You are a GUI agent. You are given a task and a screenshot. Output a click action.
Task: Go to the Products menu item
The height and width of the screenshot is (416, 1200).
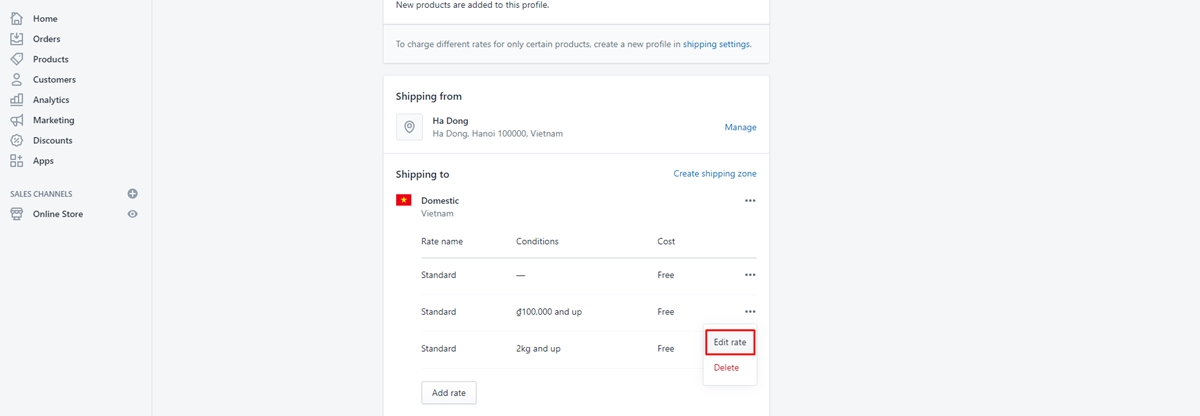(x=51, y=59)
